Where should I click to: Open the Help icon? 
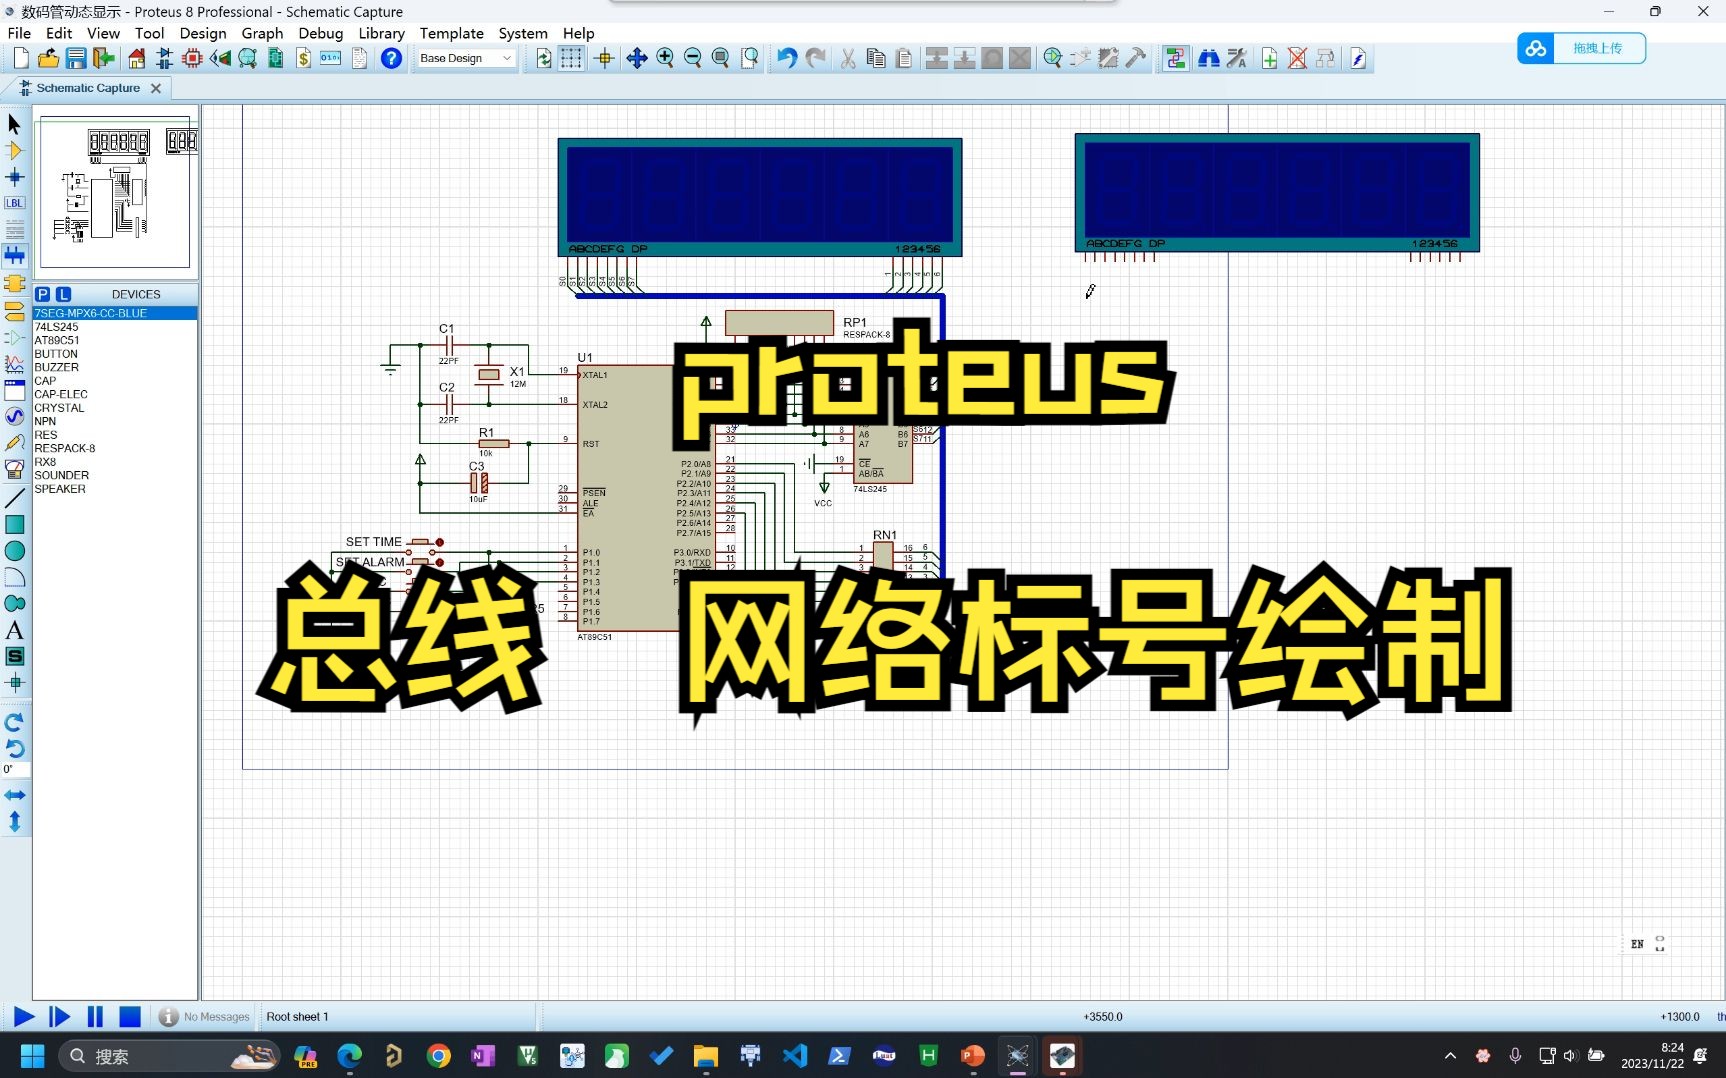[390, 58]
